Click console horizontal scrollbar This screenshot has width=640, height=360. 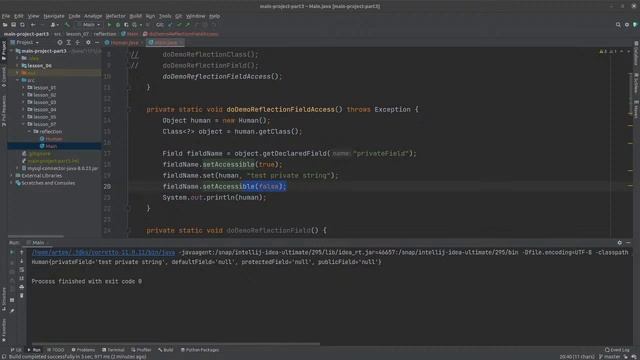tap(176, 344)
